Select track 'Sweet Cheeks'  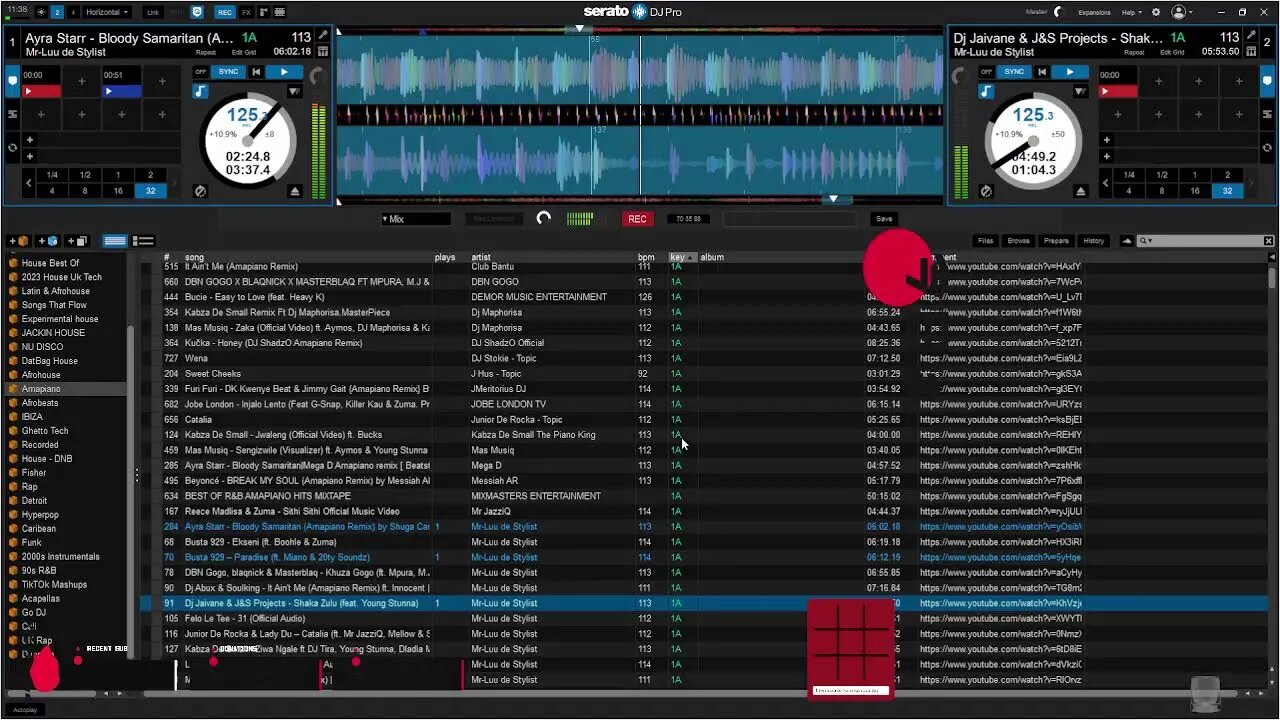pyautogui.click(x=213, y=374)
